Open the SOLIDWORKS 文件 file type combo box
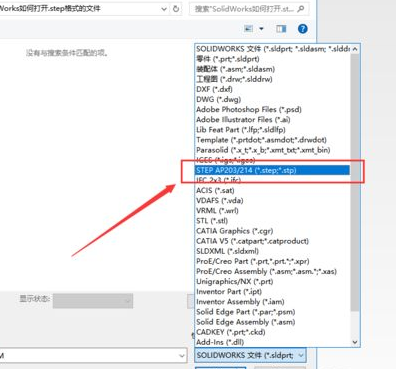 [250, 355]
